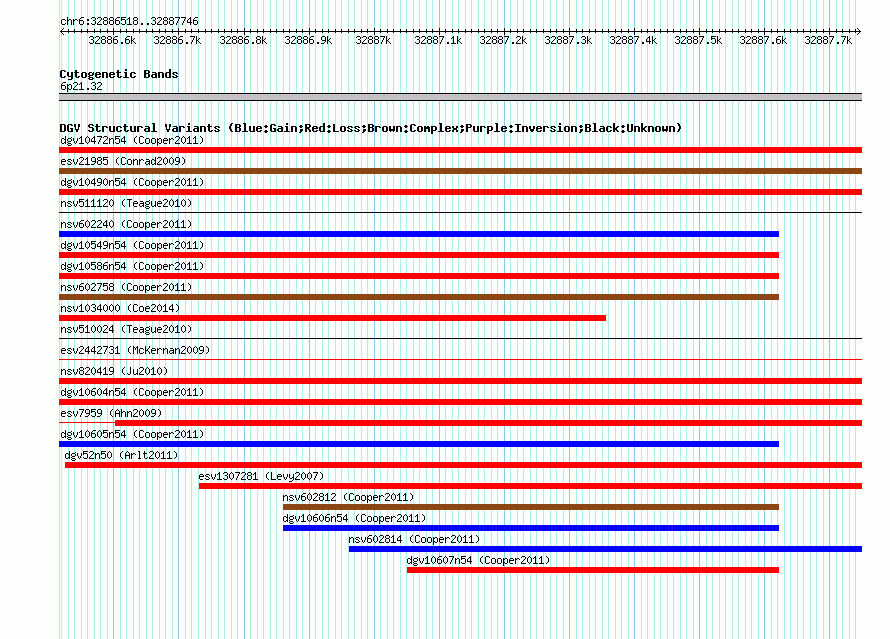Select the blue nsv602240 gain bar
890x639 pixels.
tap(419, 234)
